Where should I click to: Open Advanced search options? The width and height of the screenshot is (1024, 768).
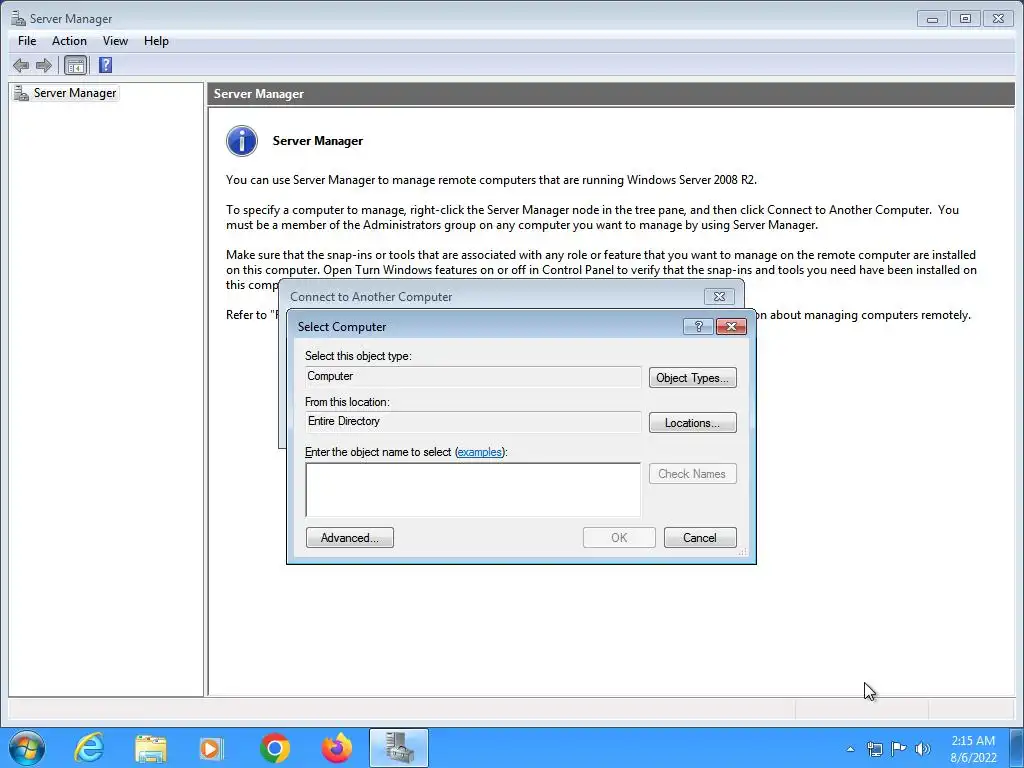(x=349, y=537)
